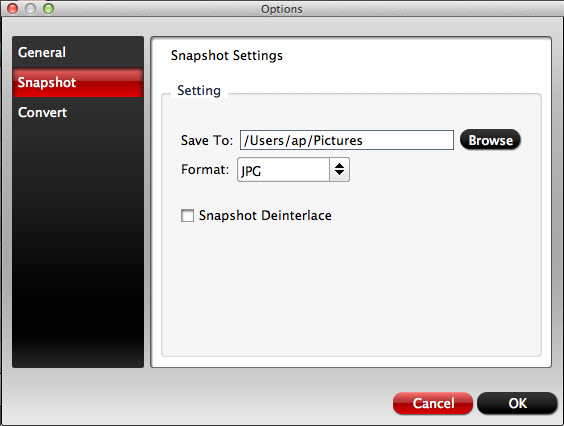Click the Save To path field

(x=347, y=140)
